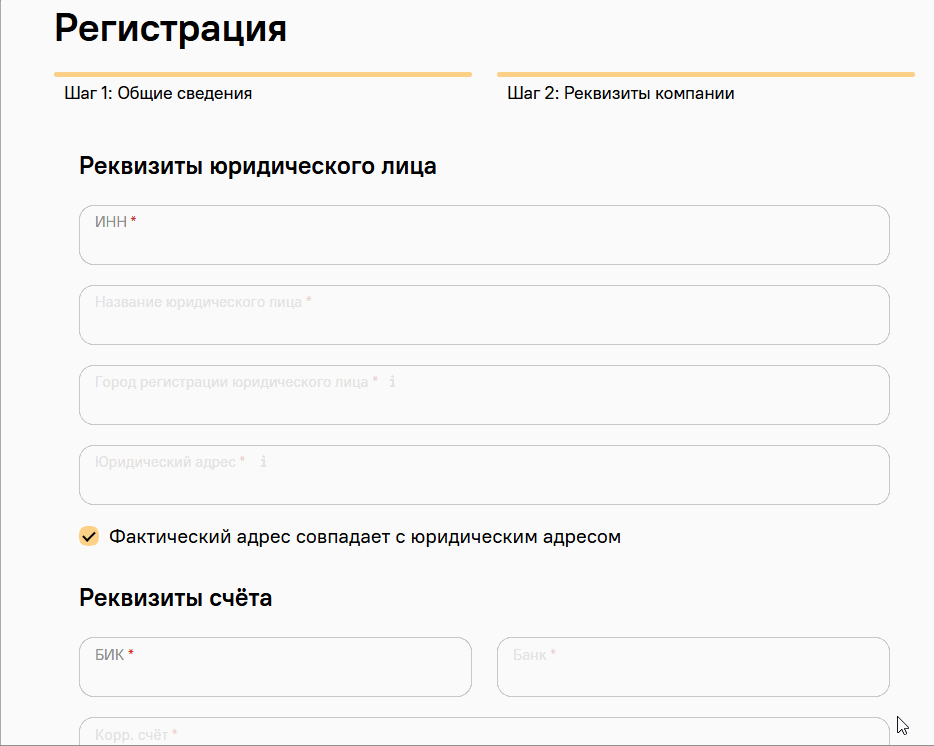Click the red asterisk next to ИНН
This screenshot has width=934, height=746.
click(133, 221)
